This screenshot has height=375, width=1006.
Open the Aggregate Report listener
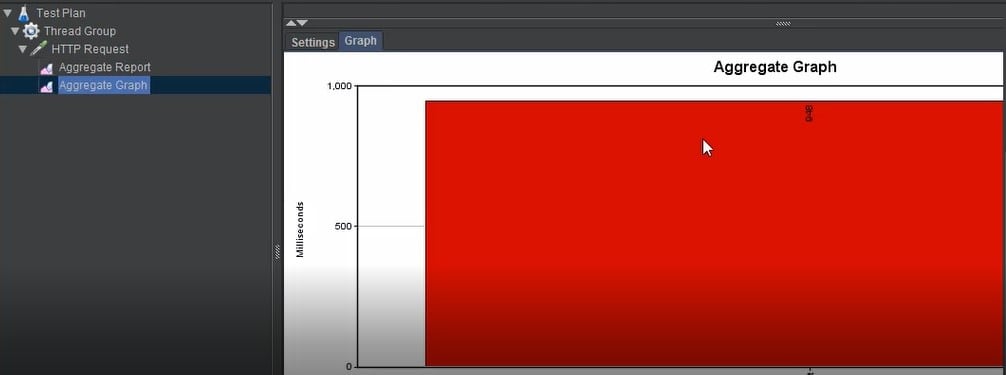tap(105, 67)
